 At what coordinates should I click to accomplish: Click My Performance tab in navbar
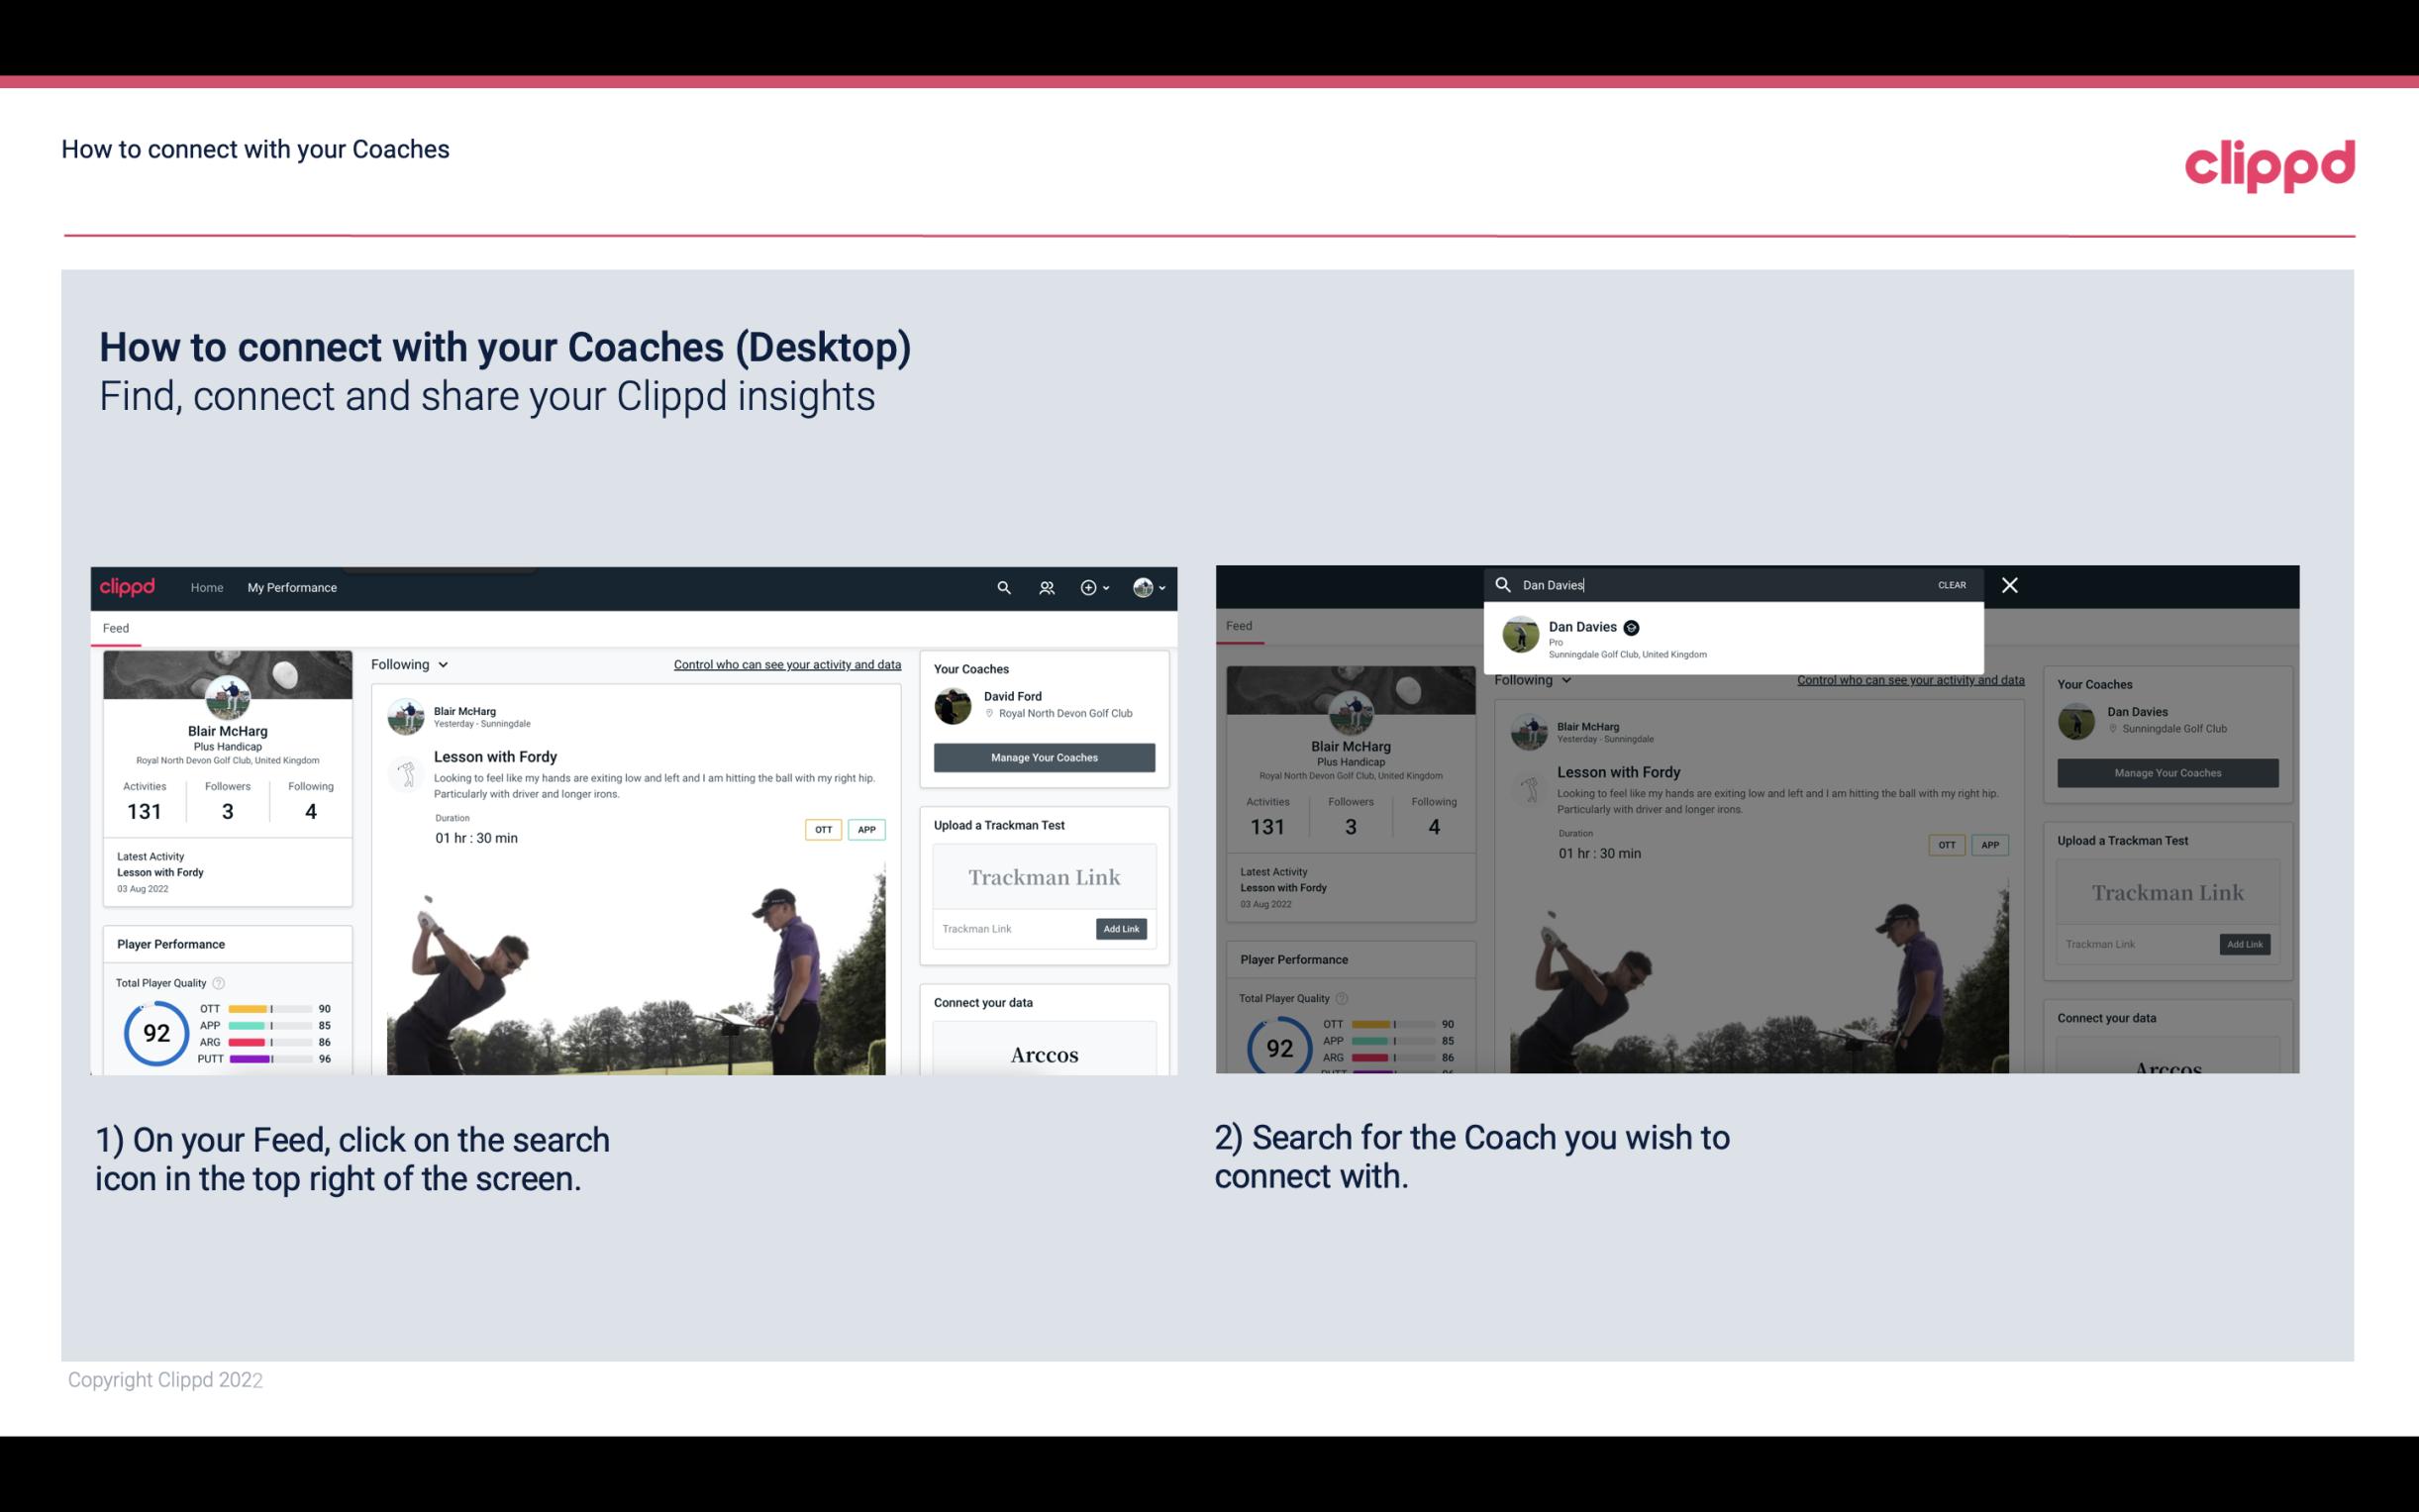tap(292, 587)
